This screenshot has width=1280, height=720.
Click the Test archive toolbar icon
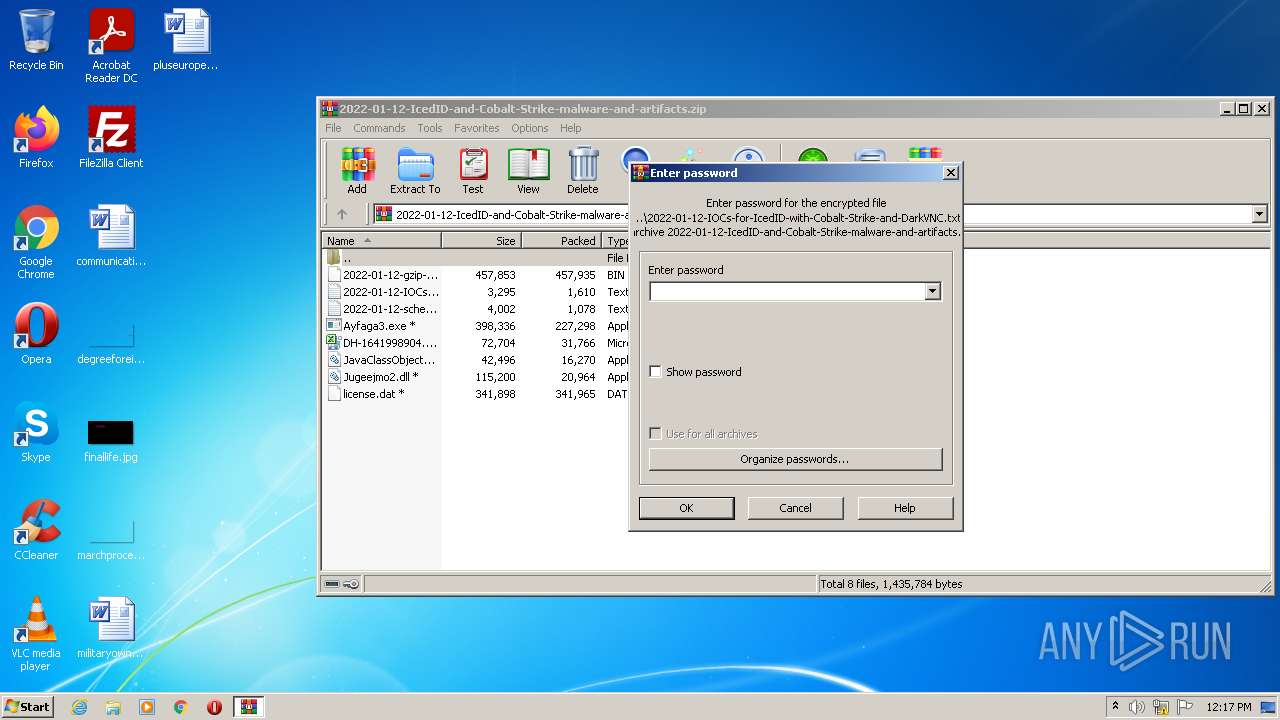coord(473,170)
